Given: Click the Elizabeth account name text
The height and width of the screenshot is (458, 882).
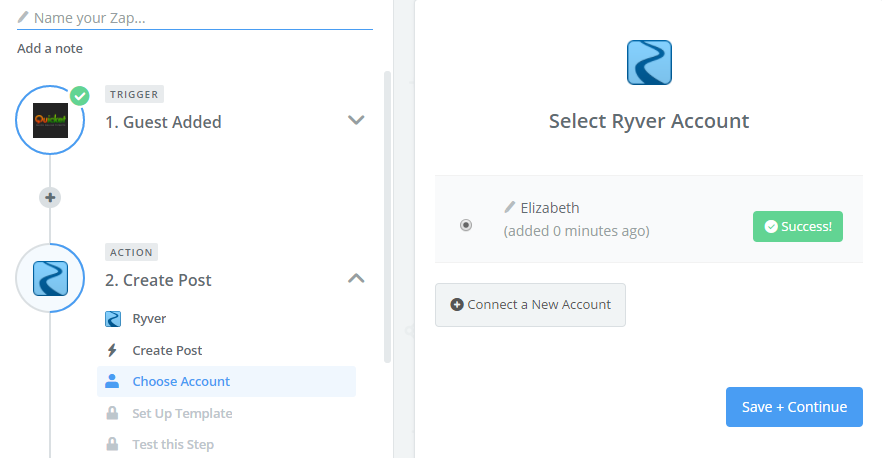Looking at the screenshot, I should pos(550,208).
